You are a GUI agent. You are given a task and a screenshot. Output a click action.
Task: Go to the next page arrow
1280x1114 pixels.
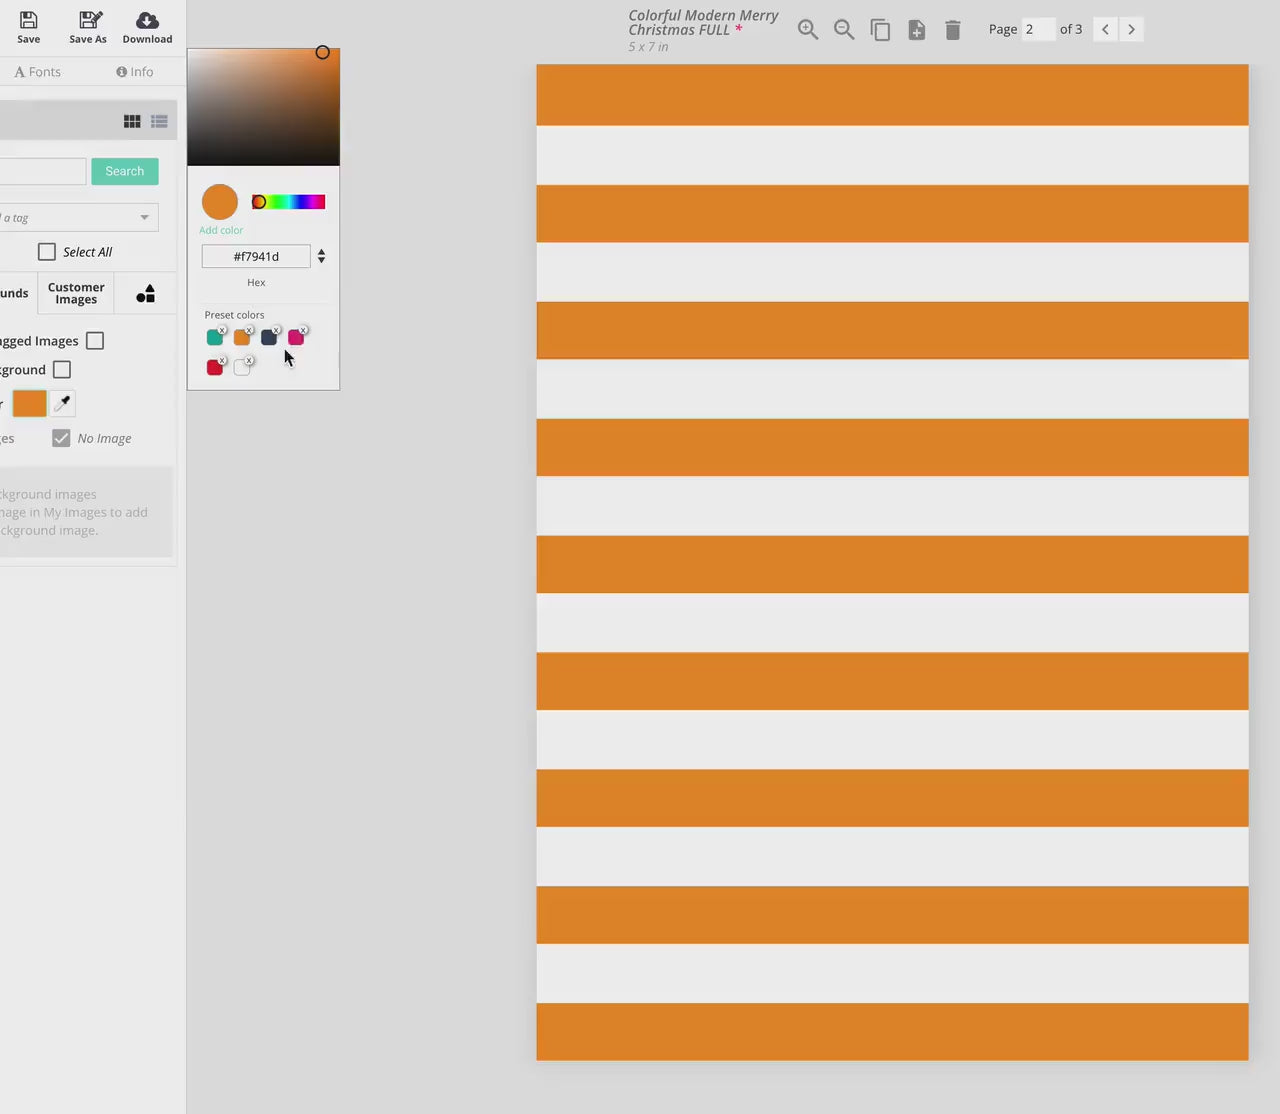coord(1131,29)
